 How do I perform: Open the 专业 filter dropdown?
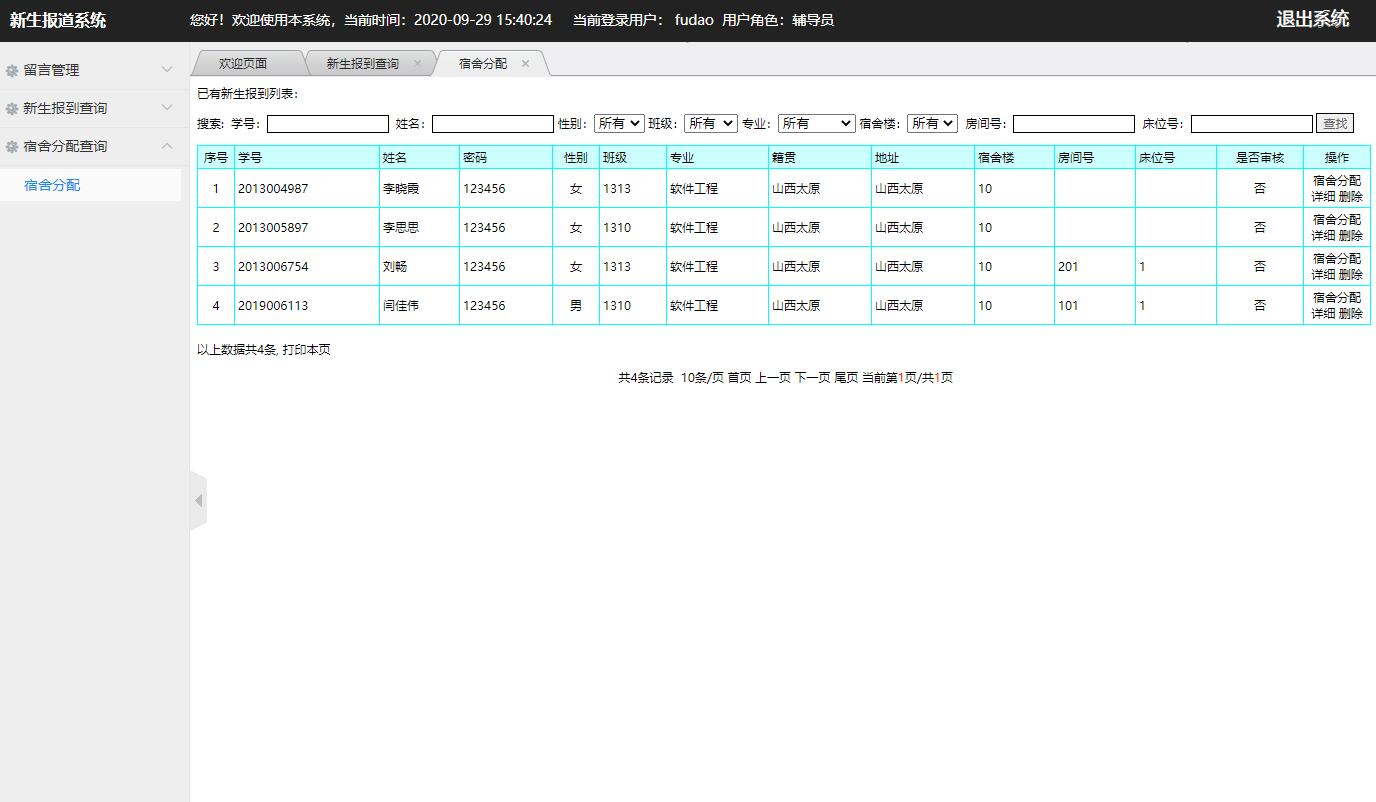click(x=816, y=123)
